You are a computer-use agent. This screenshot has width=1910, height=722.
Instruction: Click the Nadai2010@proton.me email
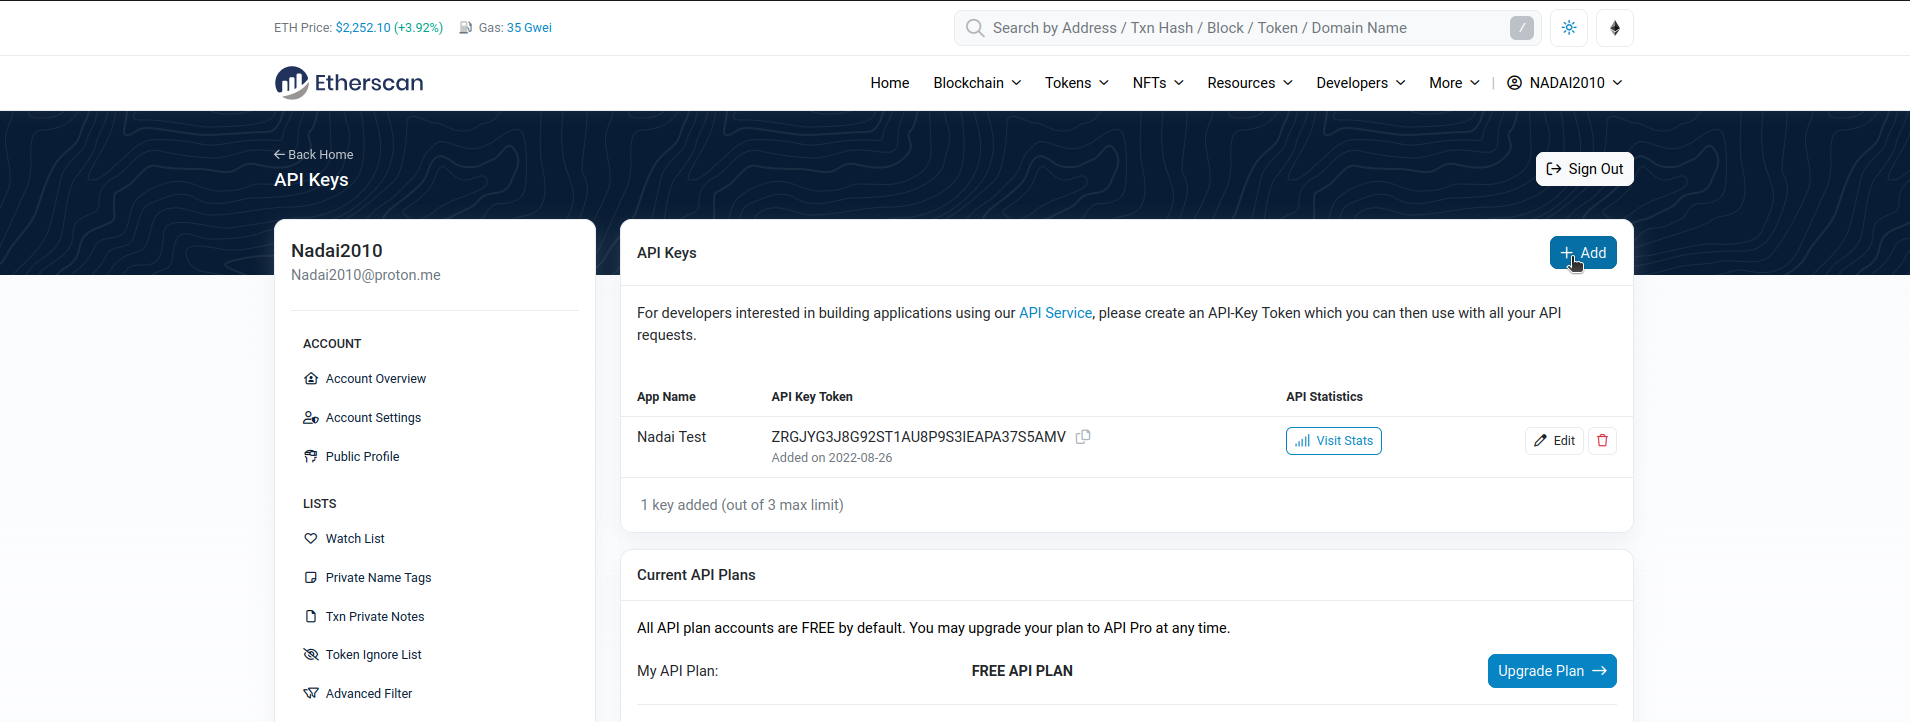(366, 275)
